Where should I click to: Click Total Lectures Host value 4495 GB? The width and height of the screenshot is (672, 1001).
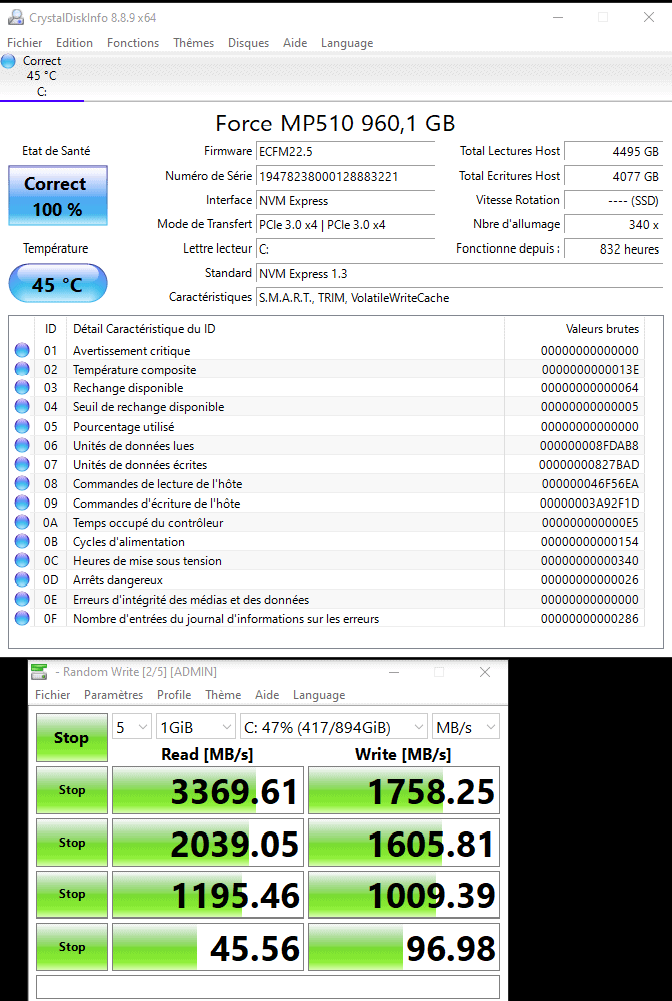[614, 152]
